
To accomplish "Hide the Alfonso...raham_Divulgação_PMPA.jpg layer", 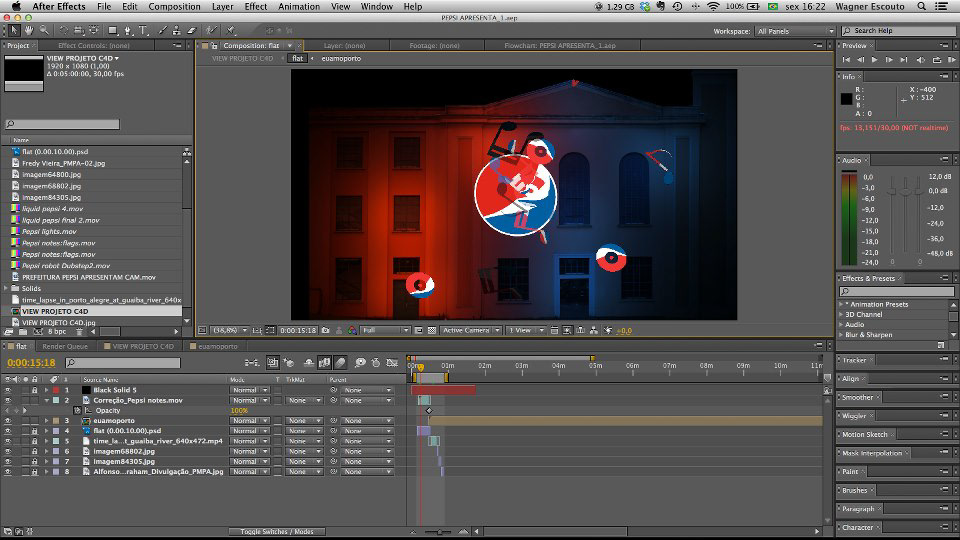I will click(8, 472).
